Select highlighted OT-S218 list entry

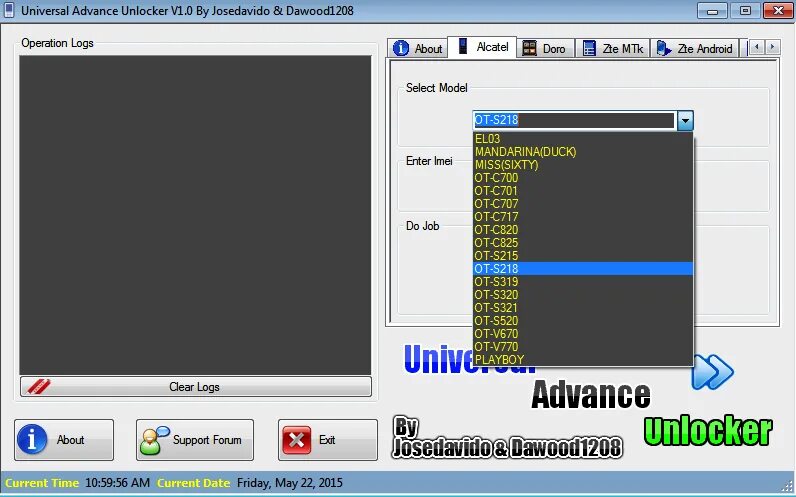pos(583,269)
